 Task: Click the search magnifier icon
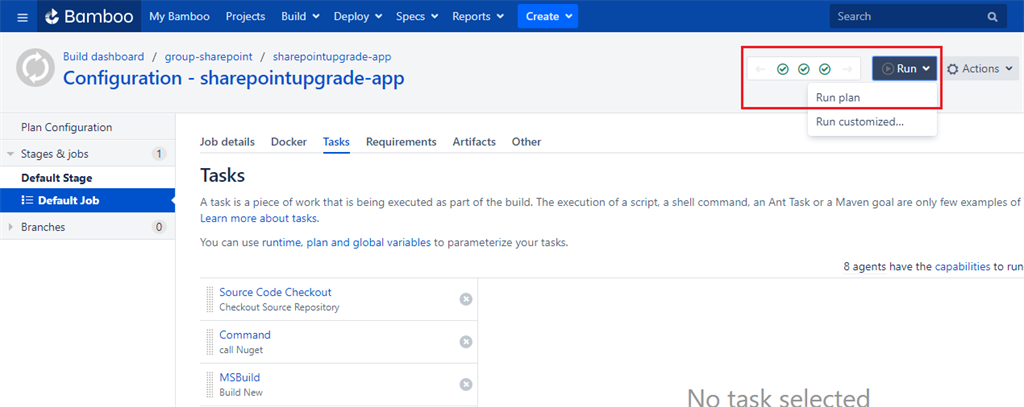click(992, 17)
